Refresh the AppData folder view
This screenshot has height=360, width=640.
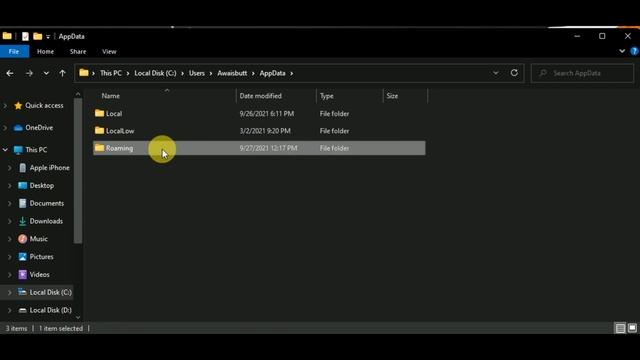pos(514,73)
